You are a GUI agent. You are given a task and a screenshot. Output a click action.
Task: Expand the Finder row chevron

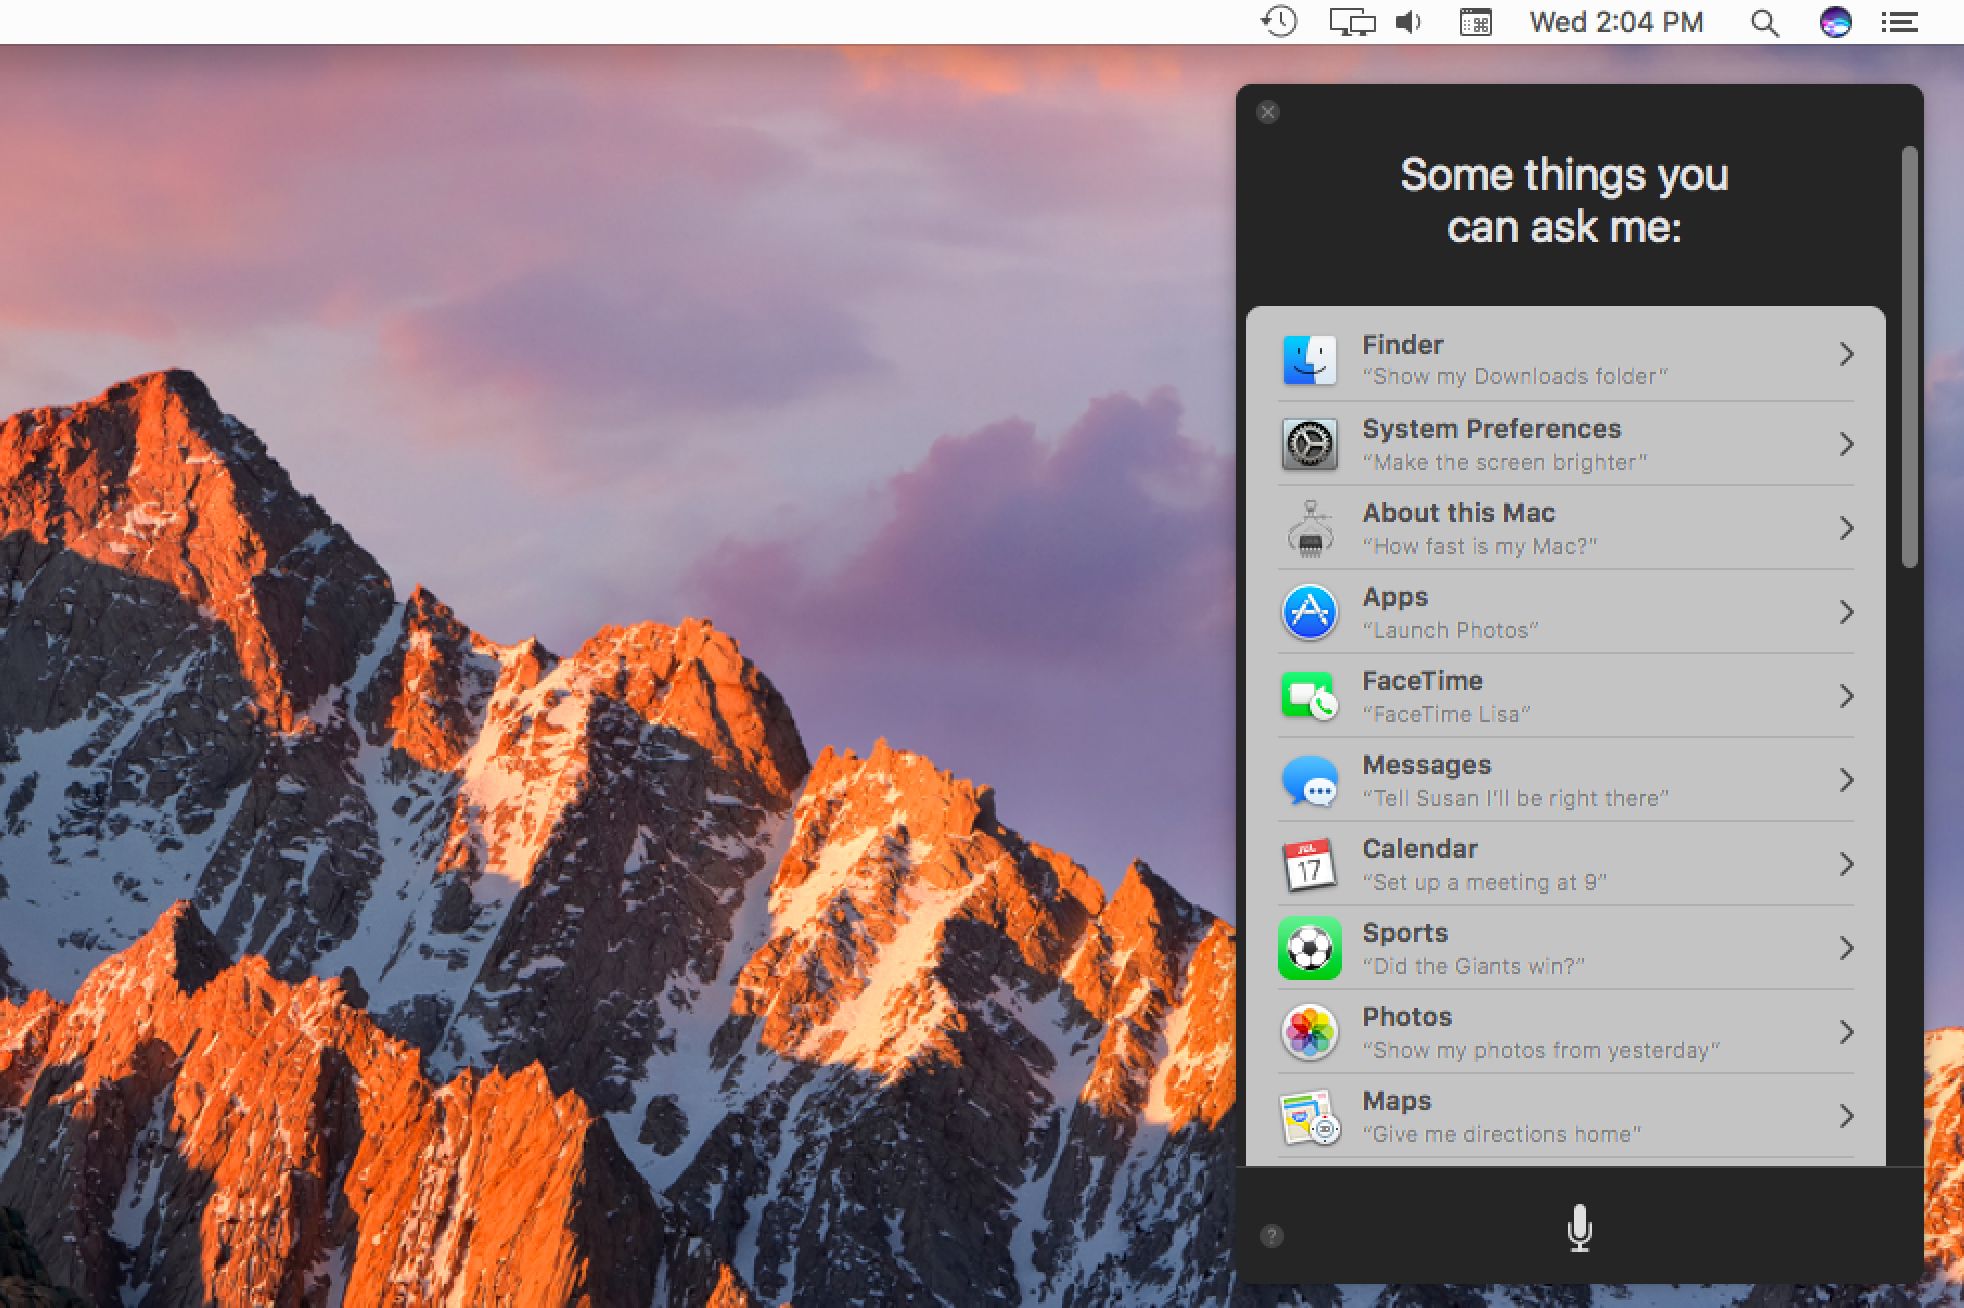tap(1846, 354)
